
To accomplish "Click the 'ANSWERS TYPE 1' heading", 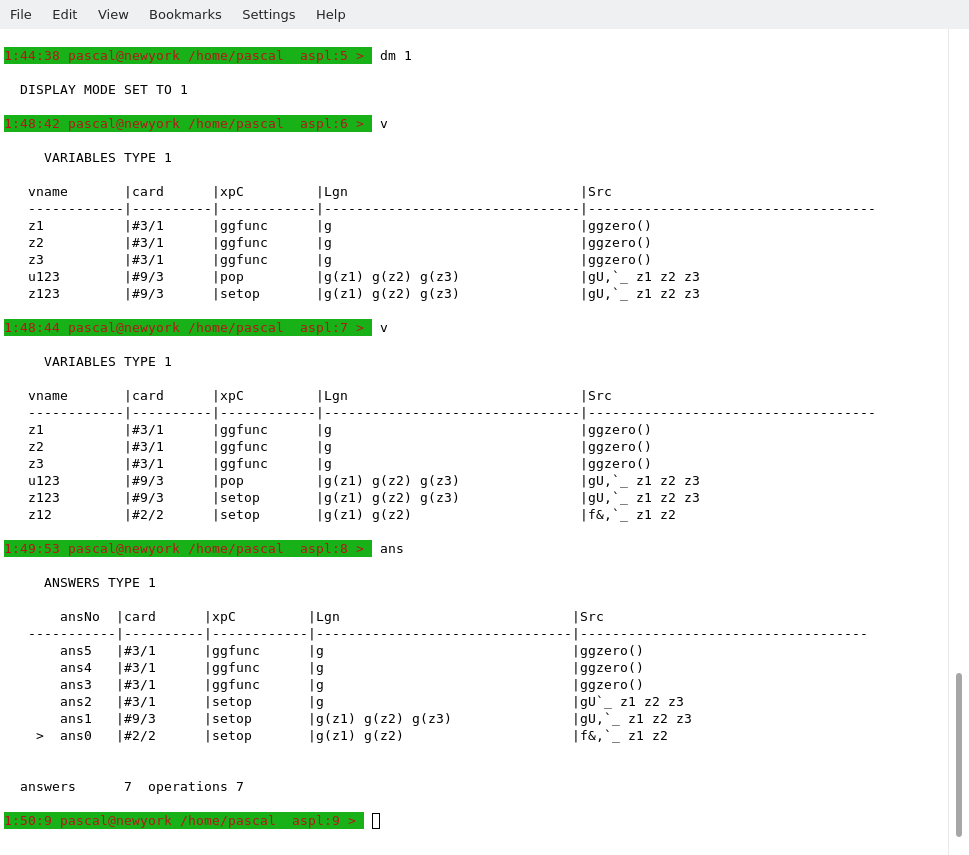I will (x=100, y=583).
